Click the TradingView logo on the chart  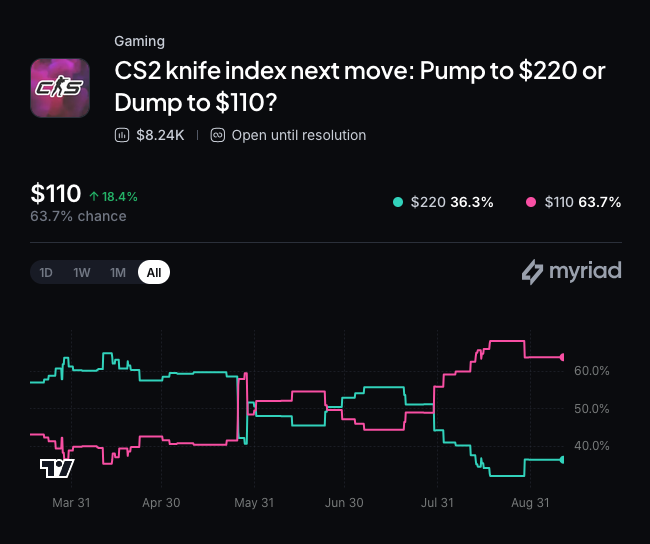57,469
